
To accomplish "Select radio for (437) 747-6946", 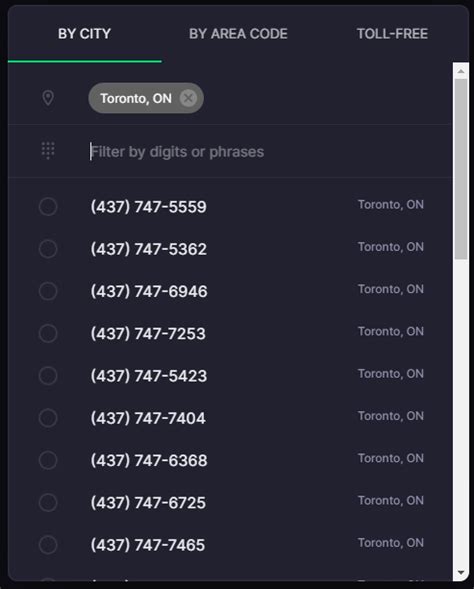I will (48, 291).
